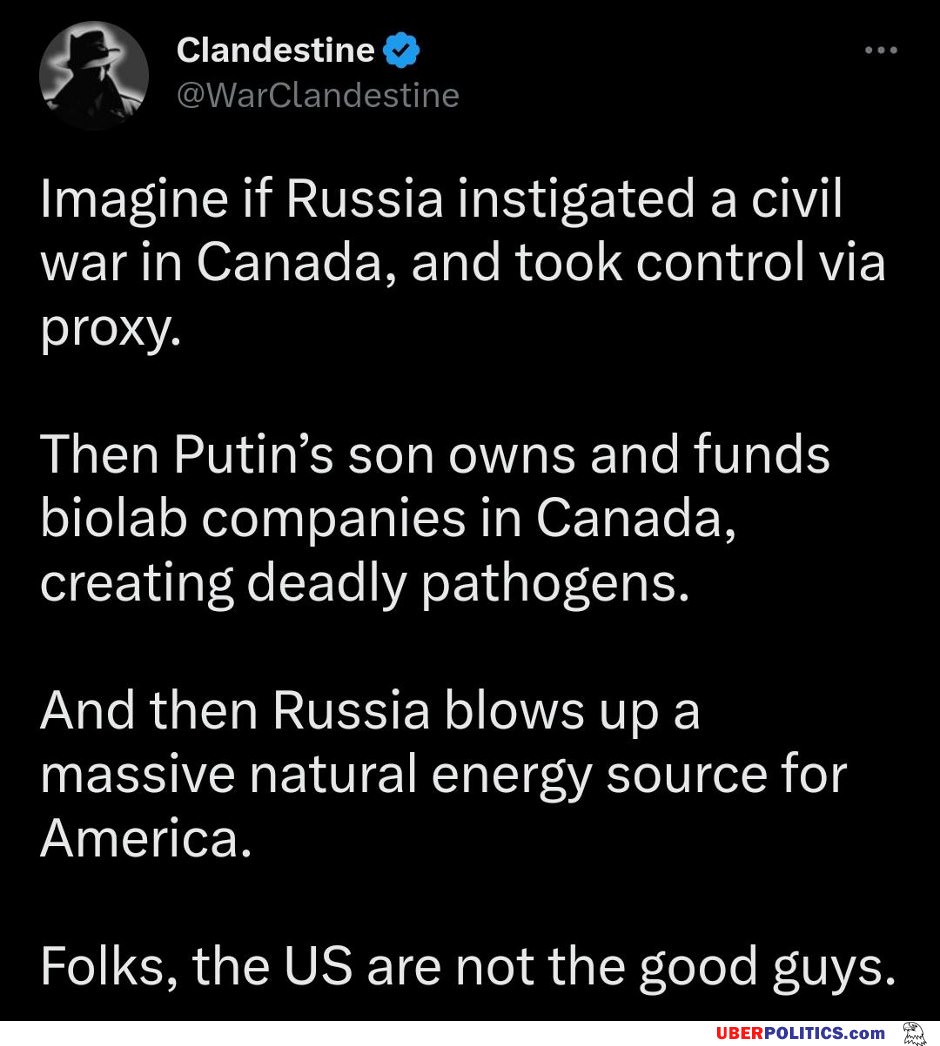The image size is (940, 1046).
Task: Click the eagle logo beside UberPolitics.com
Action: tap(911, 1033)
